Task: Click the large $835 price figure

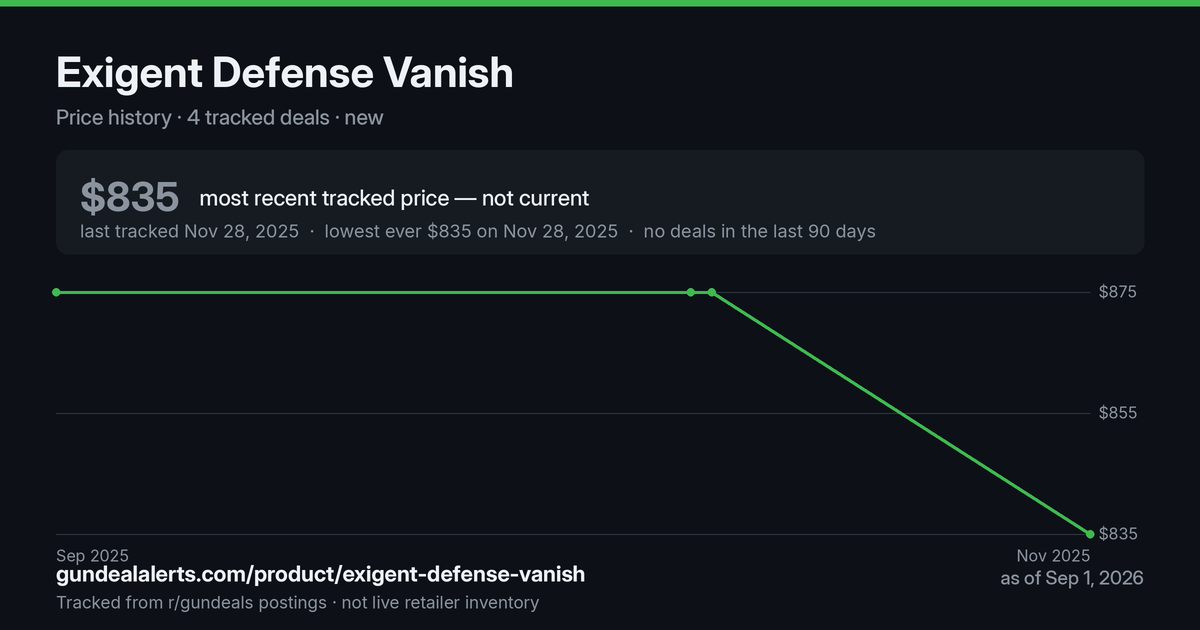Action: [130, 197]
